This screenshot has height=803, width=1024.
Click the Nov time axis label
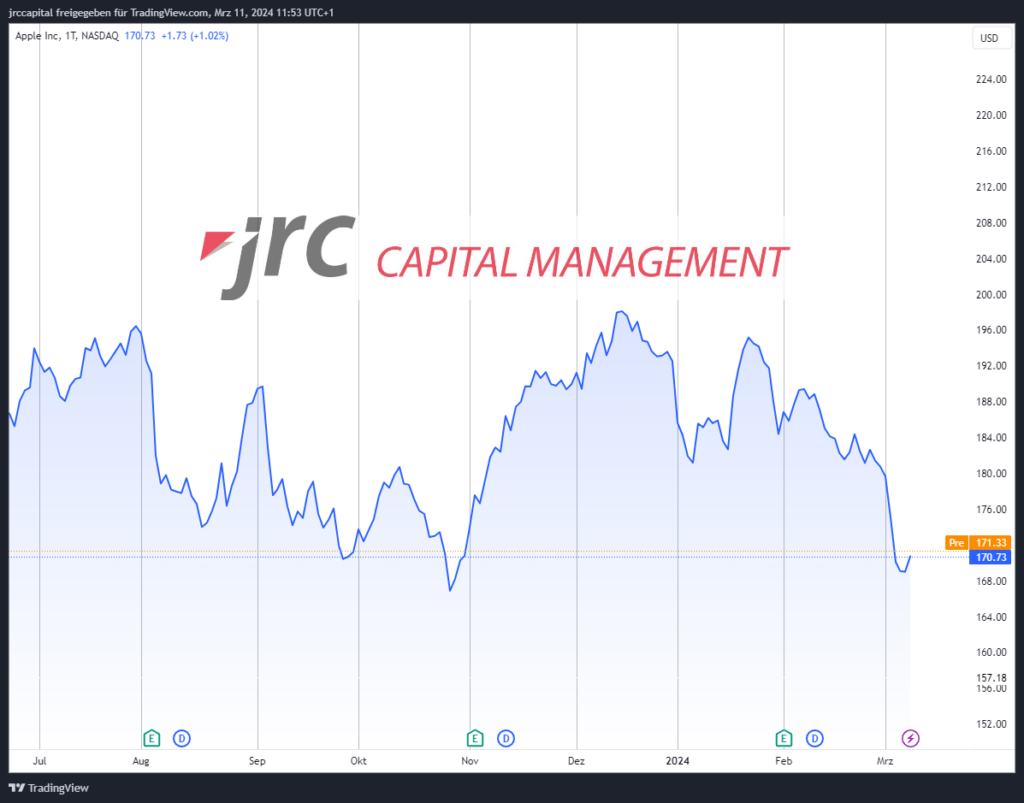(x=470, y=761)
